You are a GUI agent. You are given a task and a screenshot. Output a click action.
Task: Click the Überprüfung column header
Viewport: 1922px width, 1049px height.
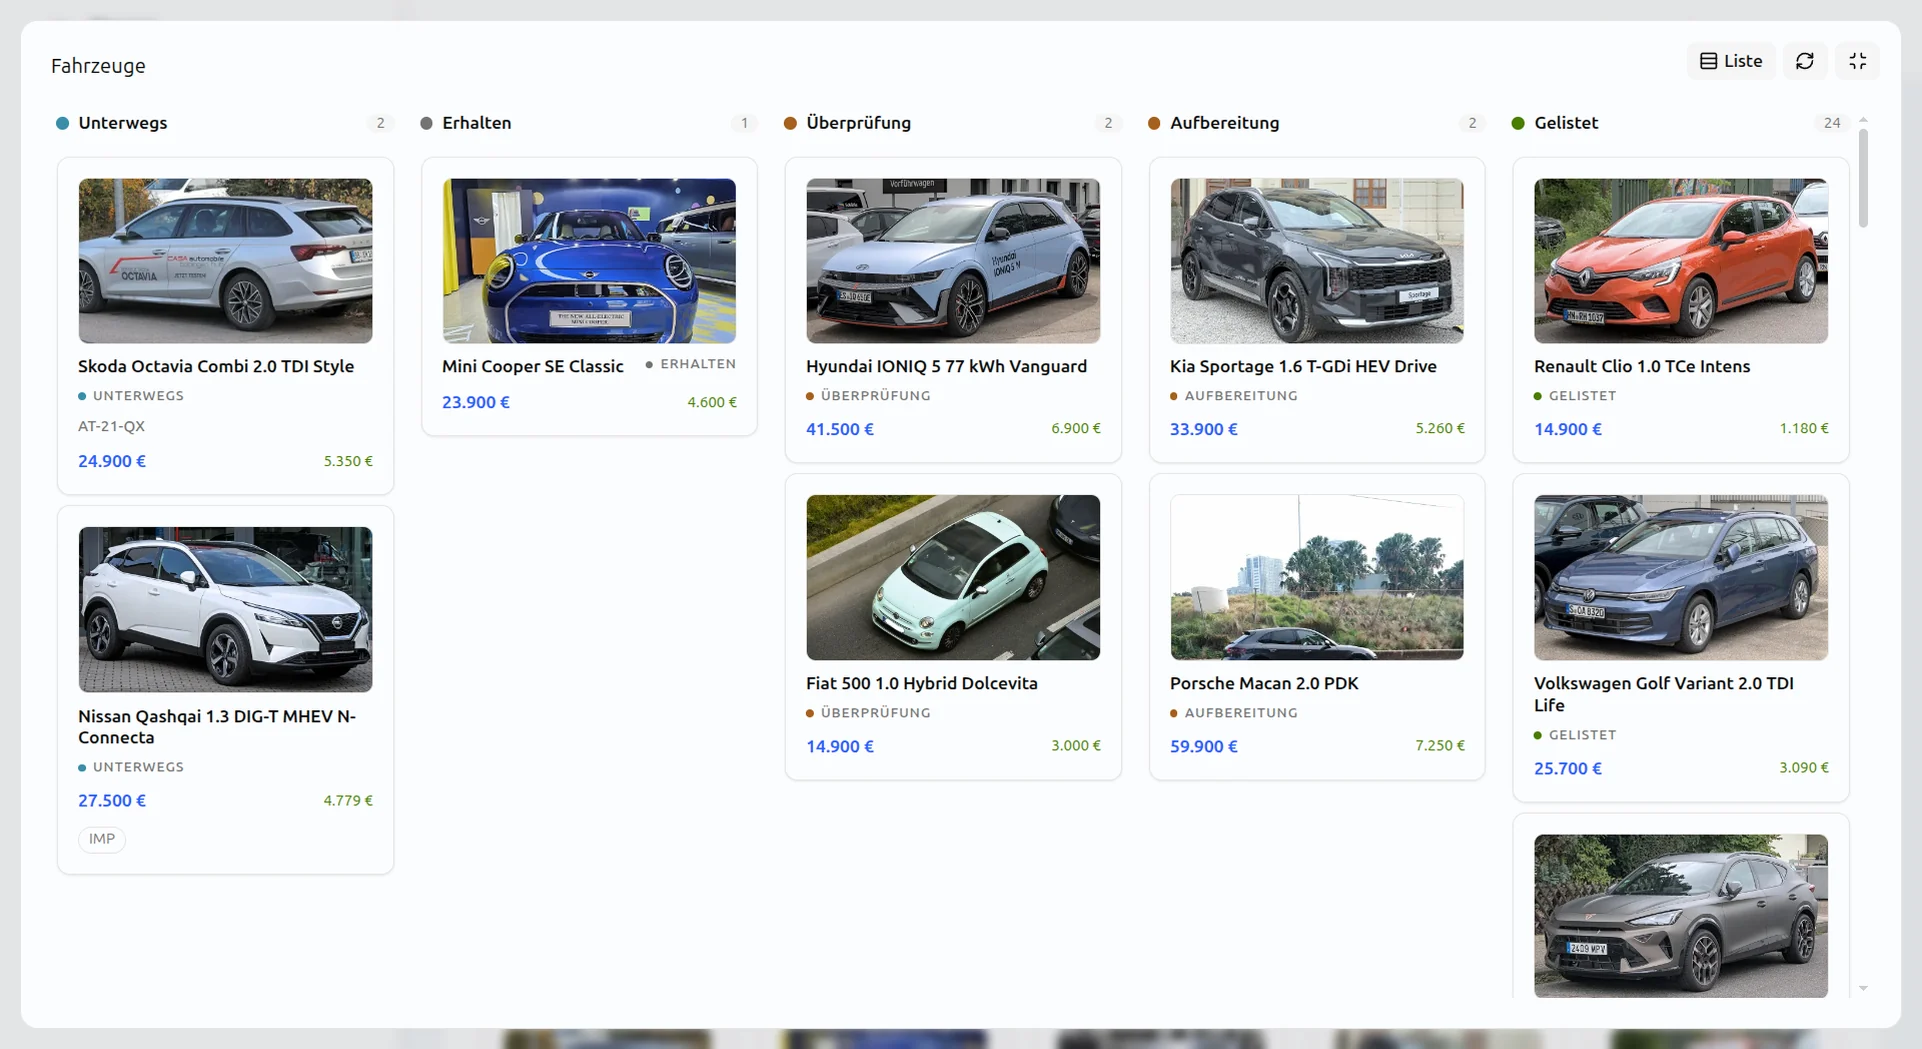click(x=859, y=123)
